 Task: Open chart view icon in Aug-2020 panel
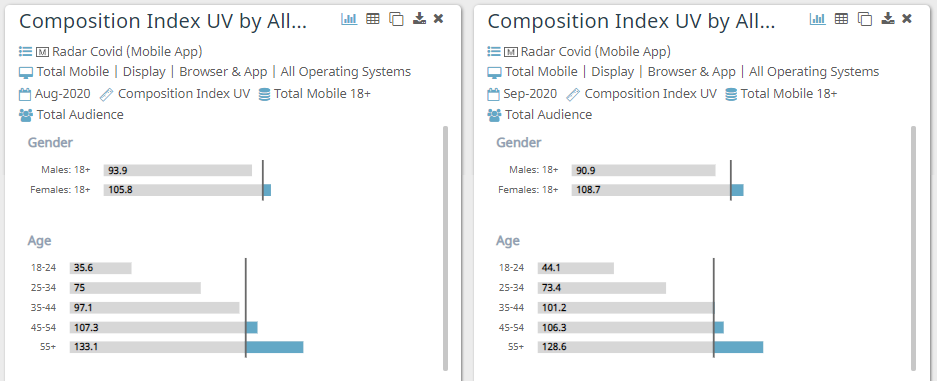click(x=349, y=19)
